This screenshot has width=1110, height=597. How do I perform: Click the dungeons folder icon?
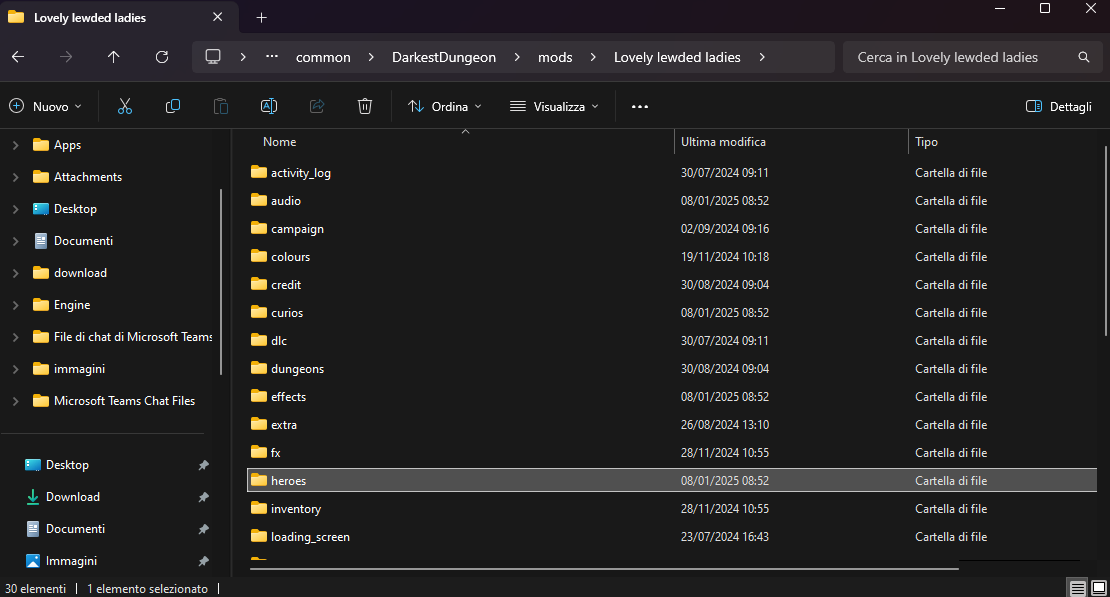[x=259, y=368]
